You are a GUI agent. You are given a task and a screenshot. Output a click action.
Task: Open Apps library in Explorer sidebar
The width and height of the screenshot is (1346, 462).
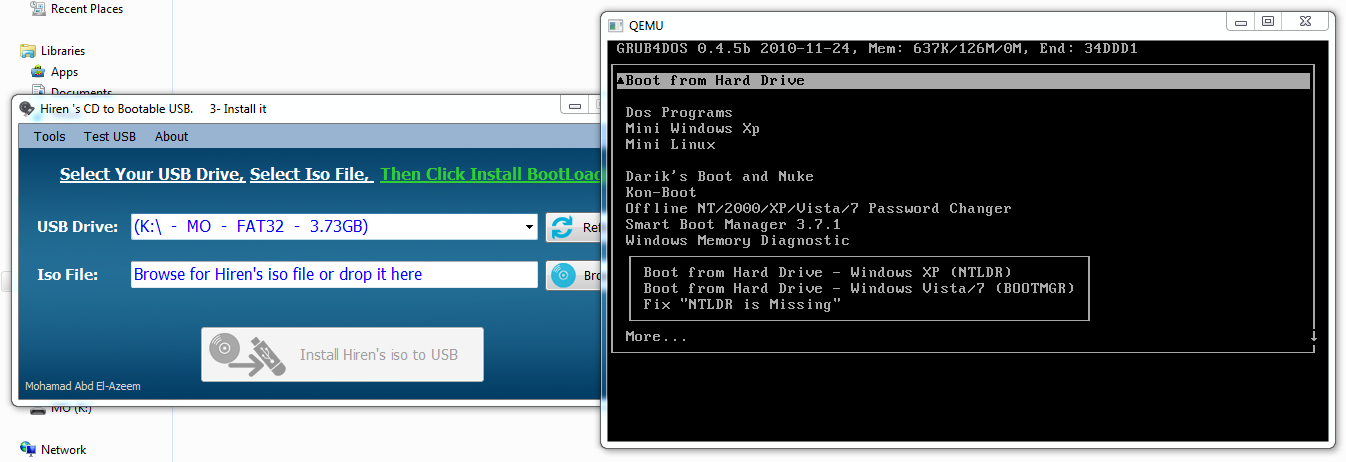(64, 72)
